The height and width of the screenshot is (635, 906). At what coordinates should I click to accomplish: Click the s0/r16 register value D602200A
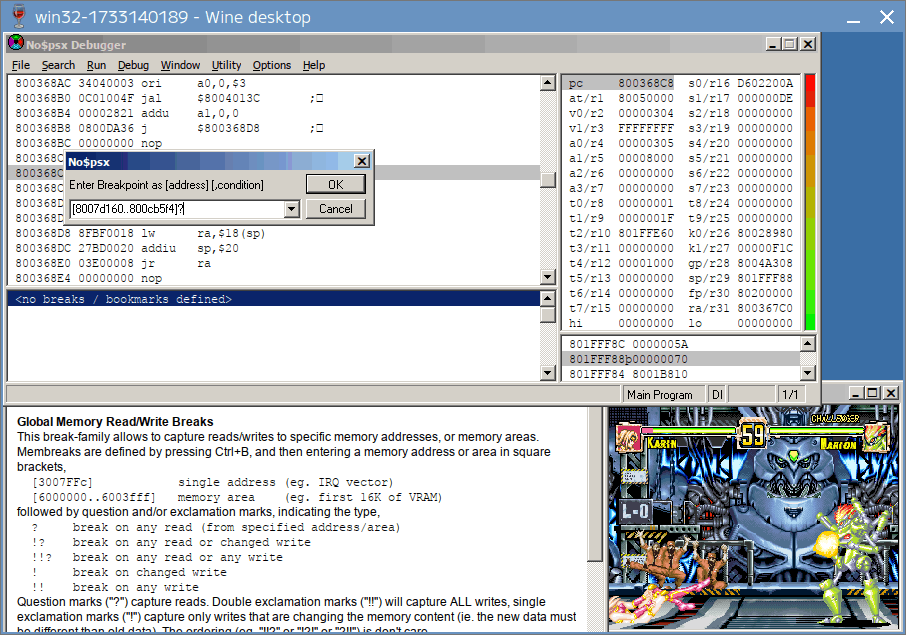pyautogui.click(x=765, y=83)
